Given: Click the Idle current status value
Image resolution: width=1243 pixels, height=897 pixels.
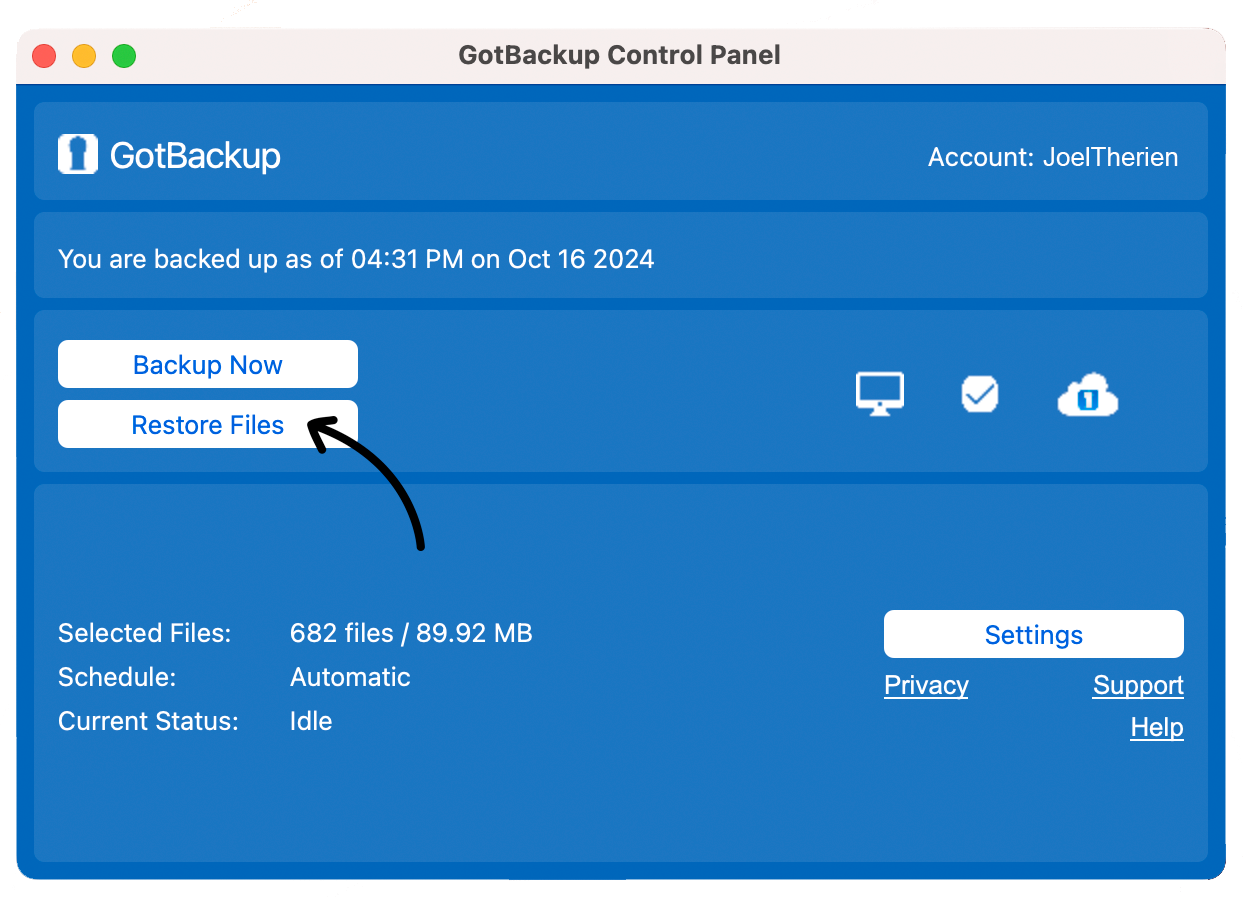Looking at the screenshot, I should pos(311,721).
